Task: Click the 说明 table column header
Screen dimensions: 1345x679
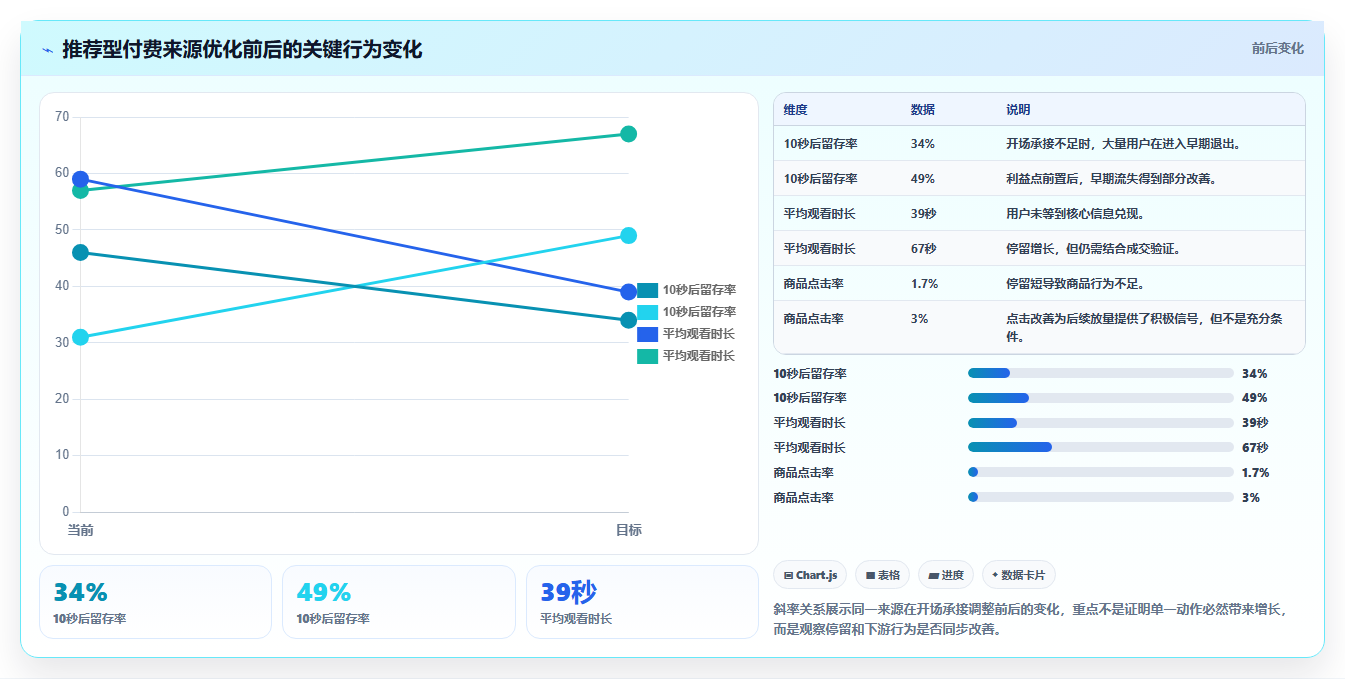Action: [1018, 109]
